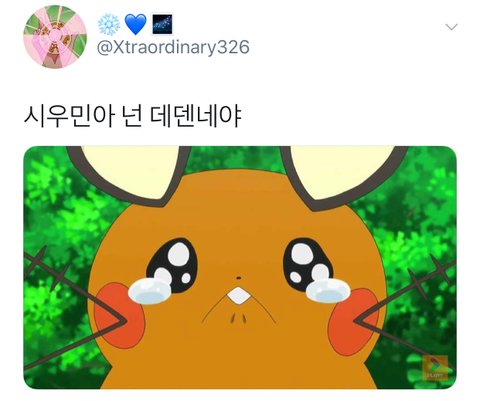Image resolution: width=480 pixels, height=401 pixels.
Task: Open the pink circular profile avatar
Action: click(55, 37)
